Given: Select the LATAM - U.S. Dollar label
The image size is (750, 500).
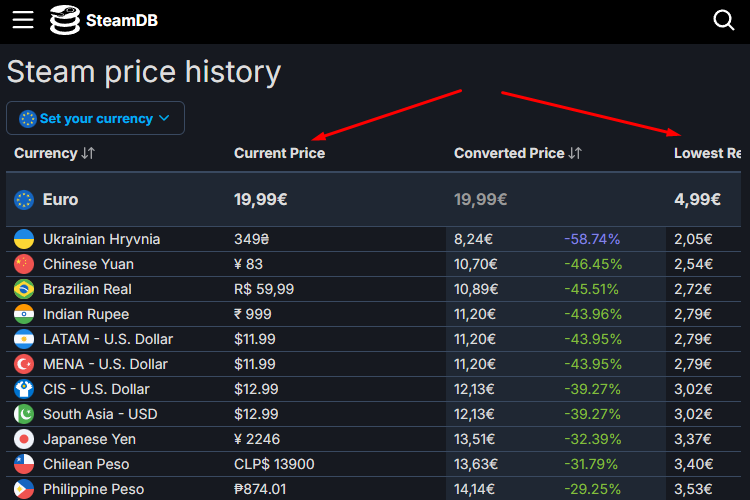Looking at the screenshot, I should 108,339.
